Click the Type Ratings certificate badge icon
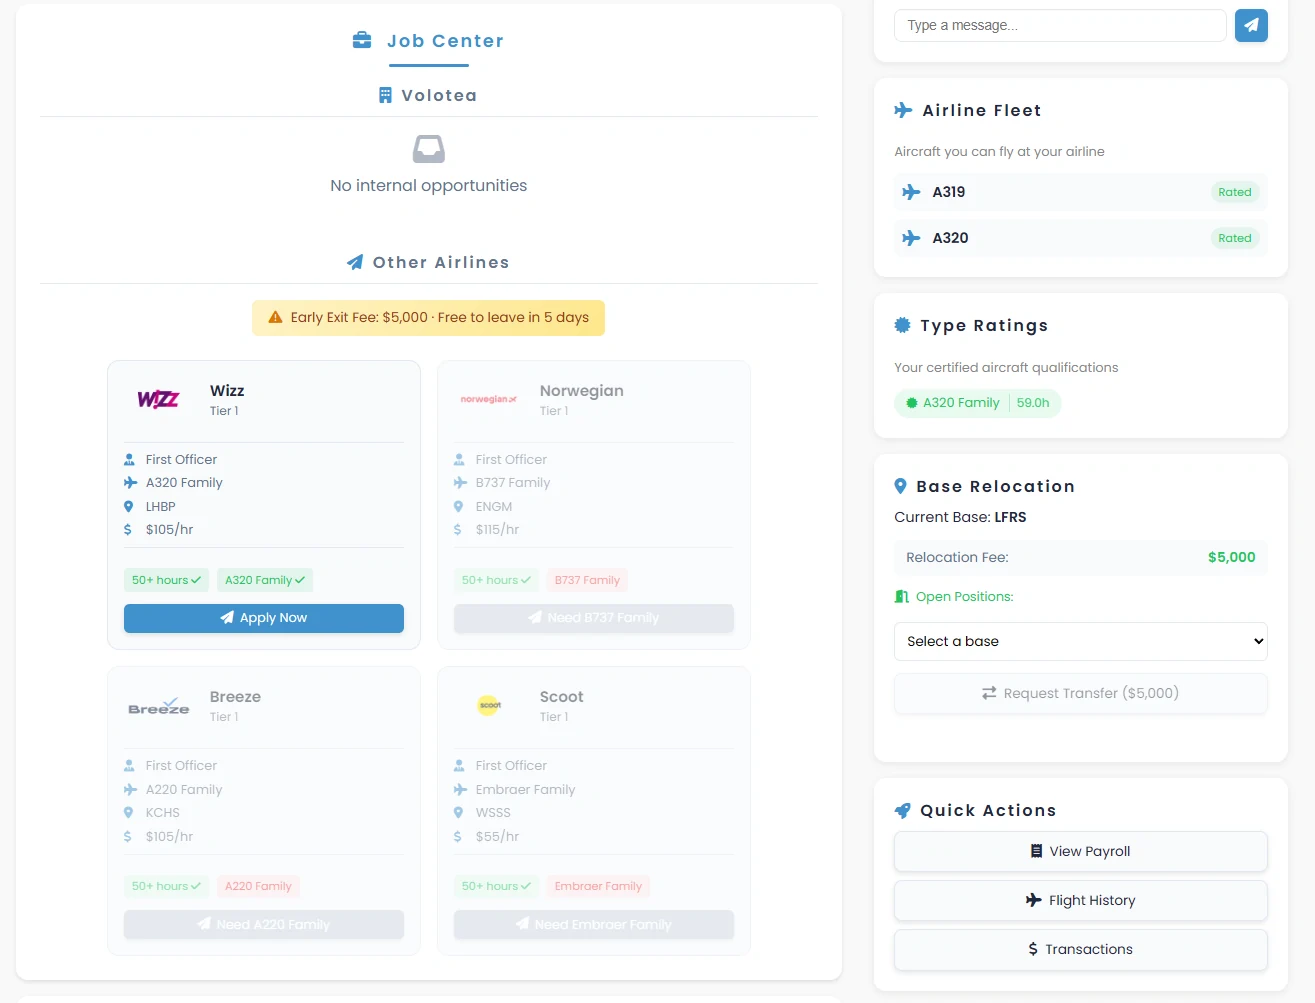The height and width of the screenshot is (1003, 1315). coord(902,325)
